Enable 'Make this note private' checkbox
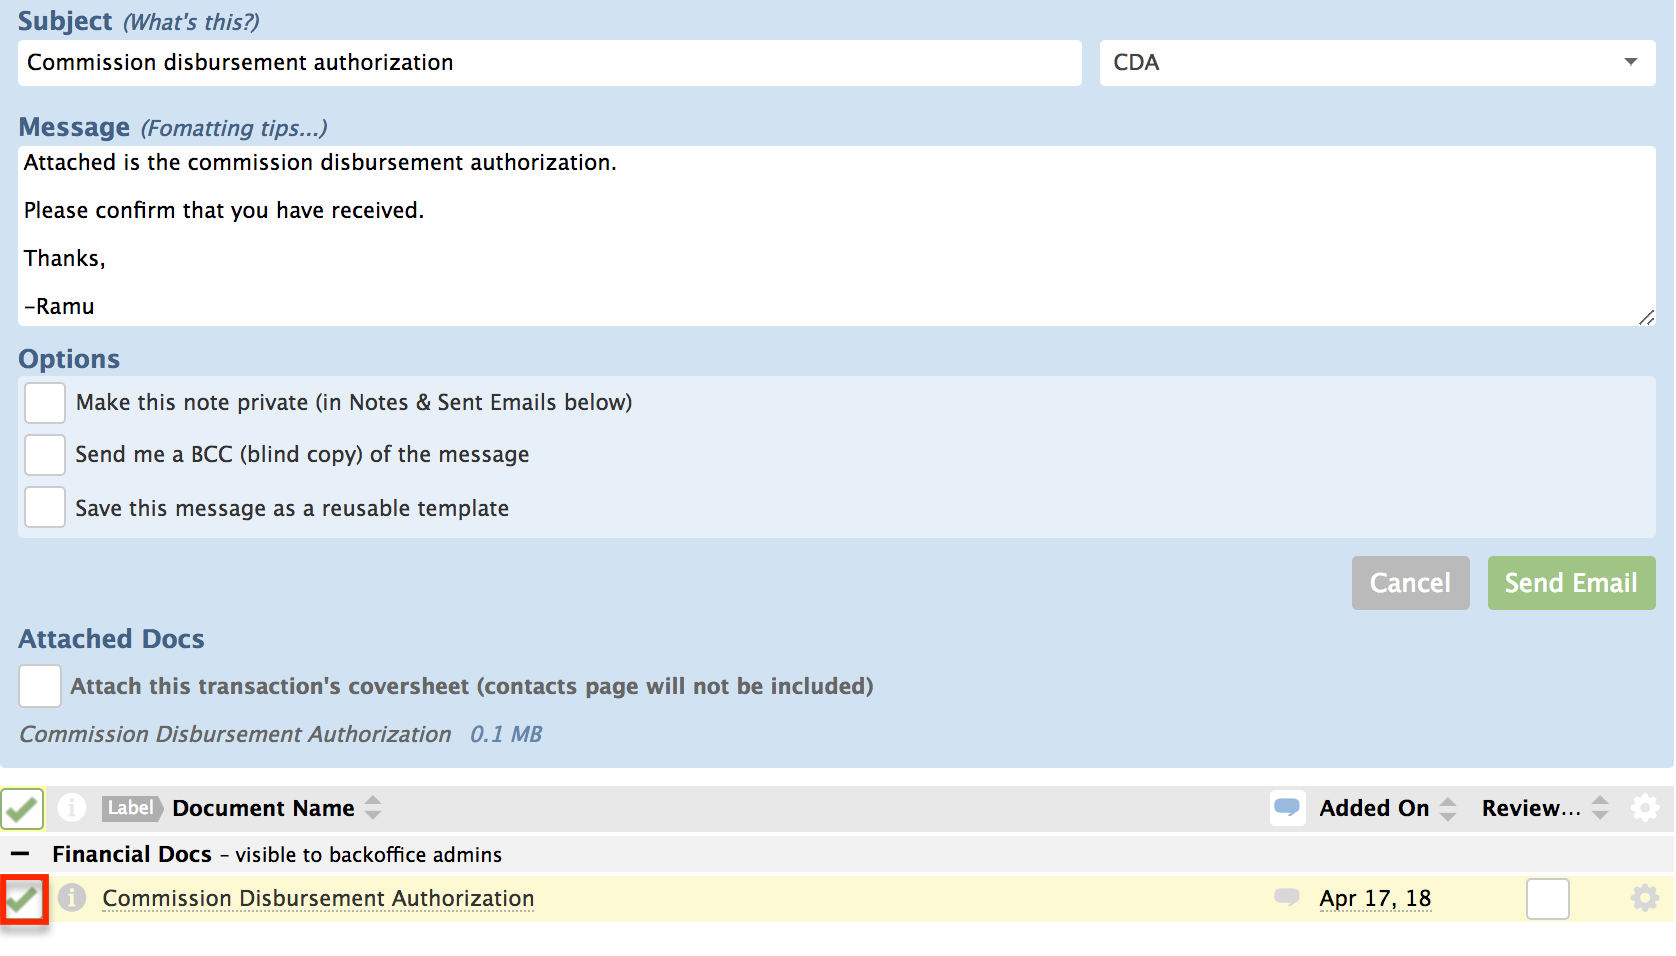The height and width of the screenshot is (956, 1676). click(x=45, y=403)
